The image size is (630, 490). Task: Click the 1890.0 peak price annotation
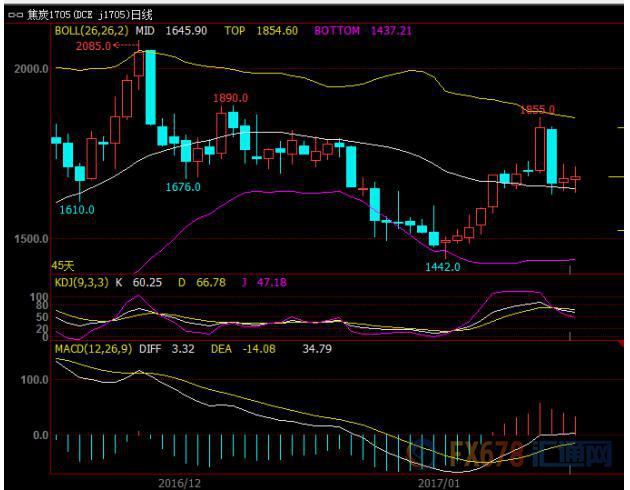(230, 98)
